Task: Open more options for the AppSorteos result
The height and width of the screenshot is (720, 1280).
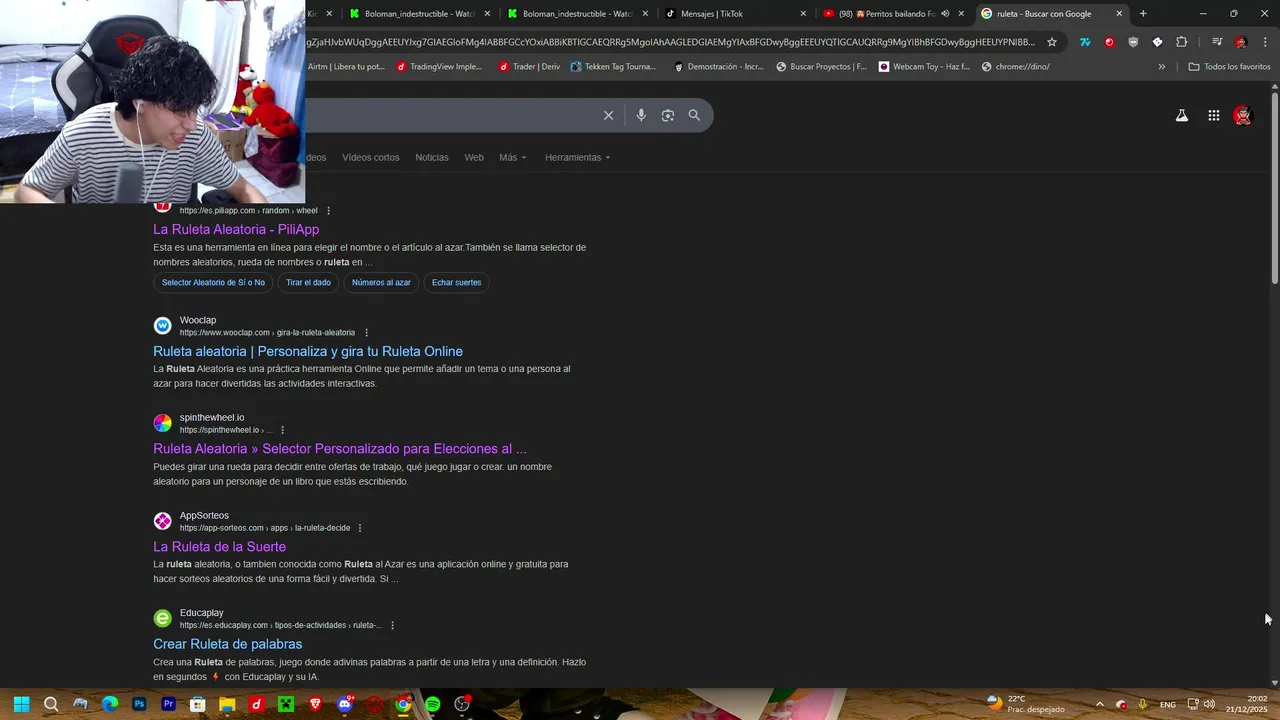Action: click(360, 528)
